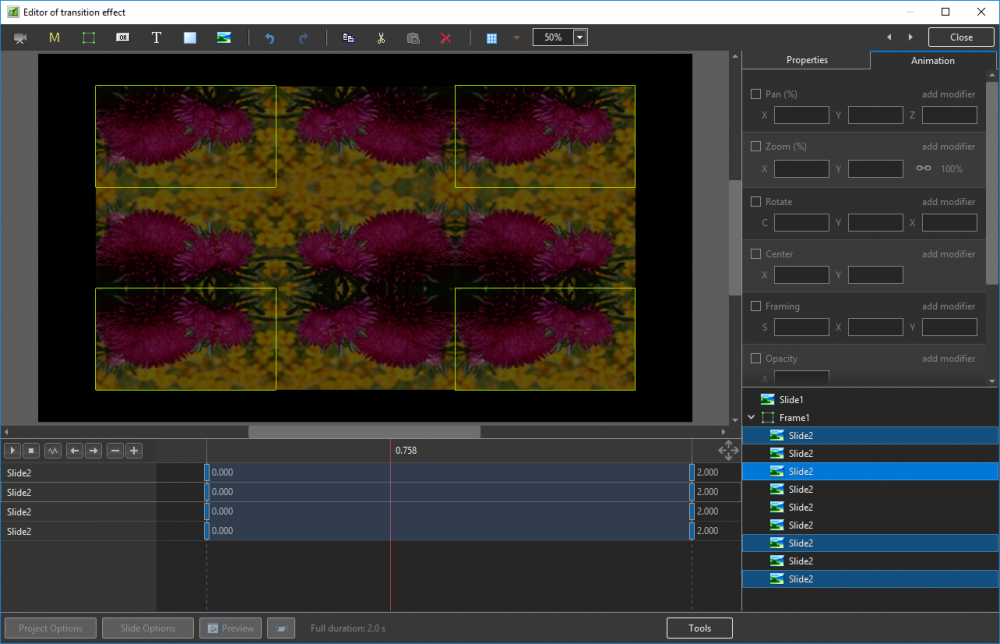Add a mask using the M icon
The width and height of the screenshot is (1000, 644).
point(54,38)
